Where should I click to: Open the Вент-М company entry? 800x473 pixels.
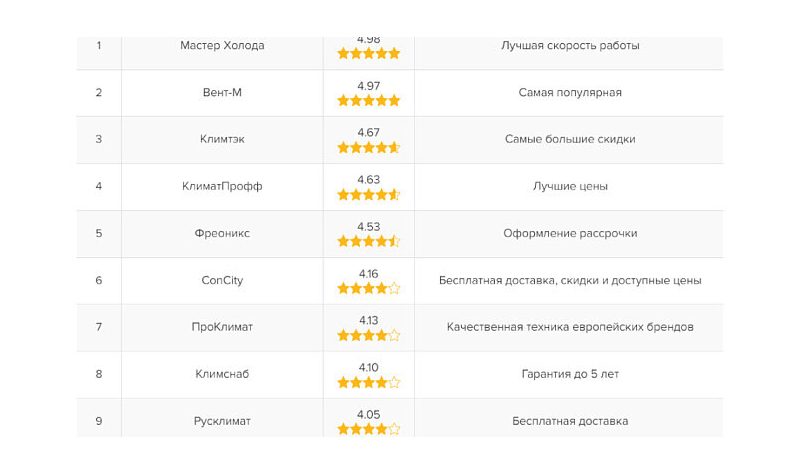click(x=222, y=93)
